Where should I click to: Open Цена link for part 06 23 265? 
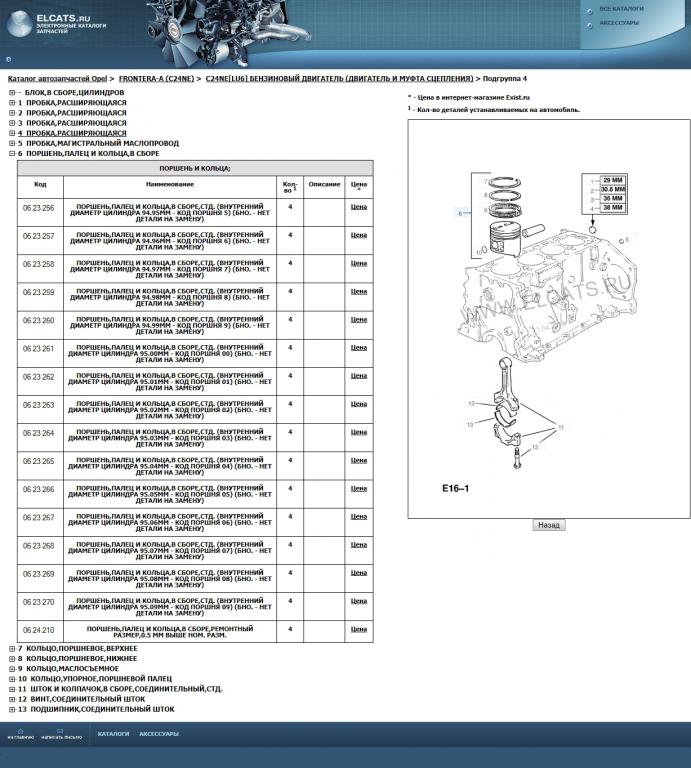click(x=358, y=460)
